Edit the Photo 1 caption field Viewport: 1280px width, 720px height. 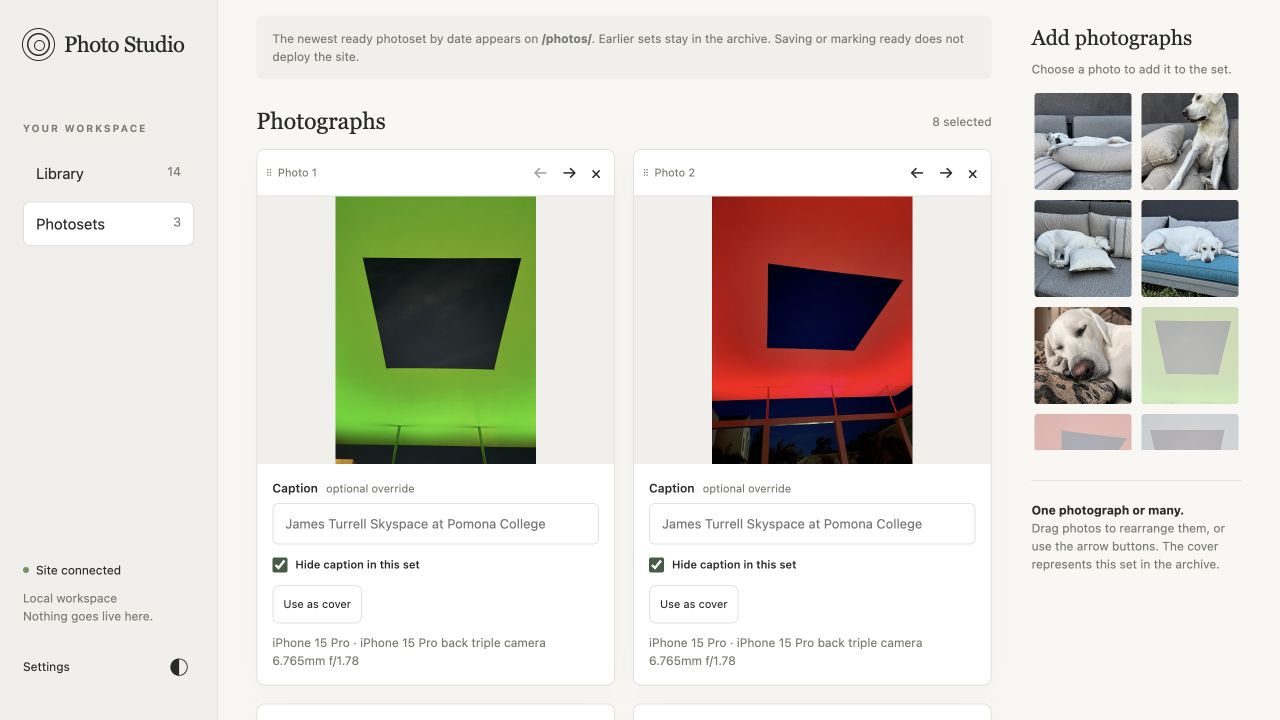pyautogui.click(x=436, y=524)
